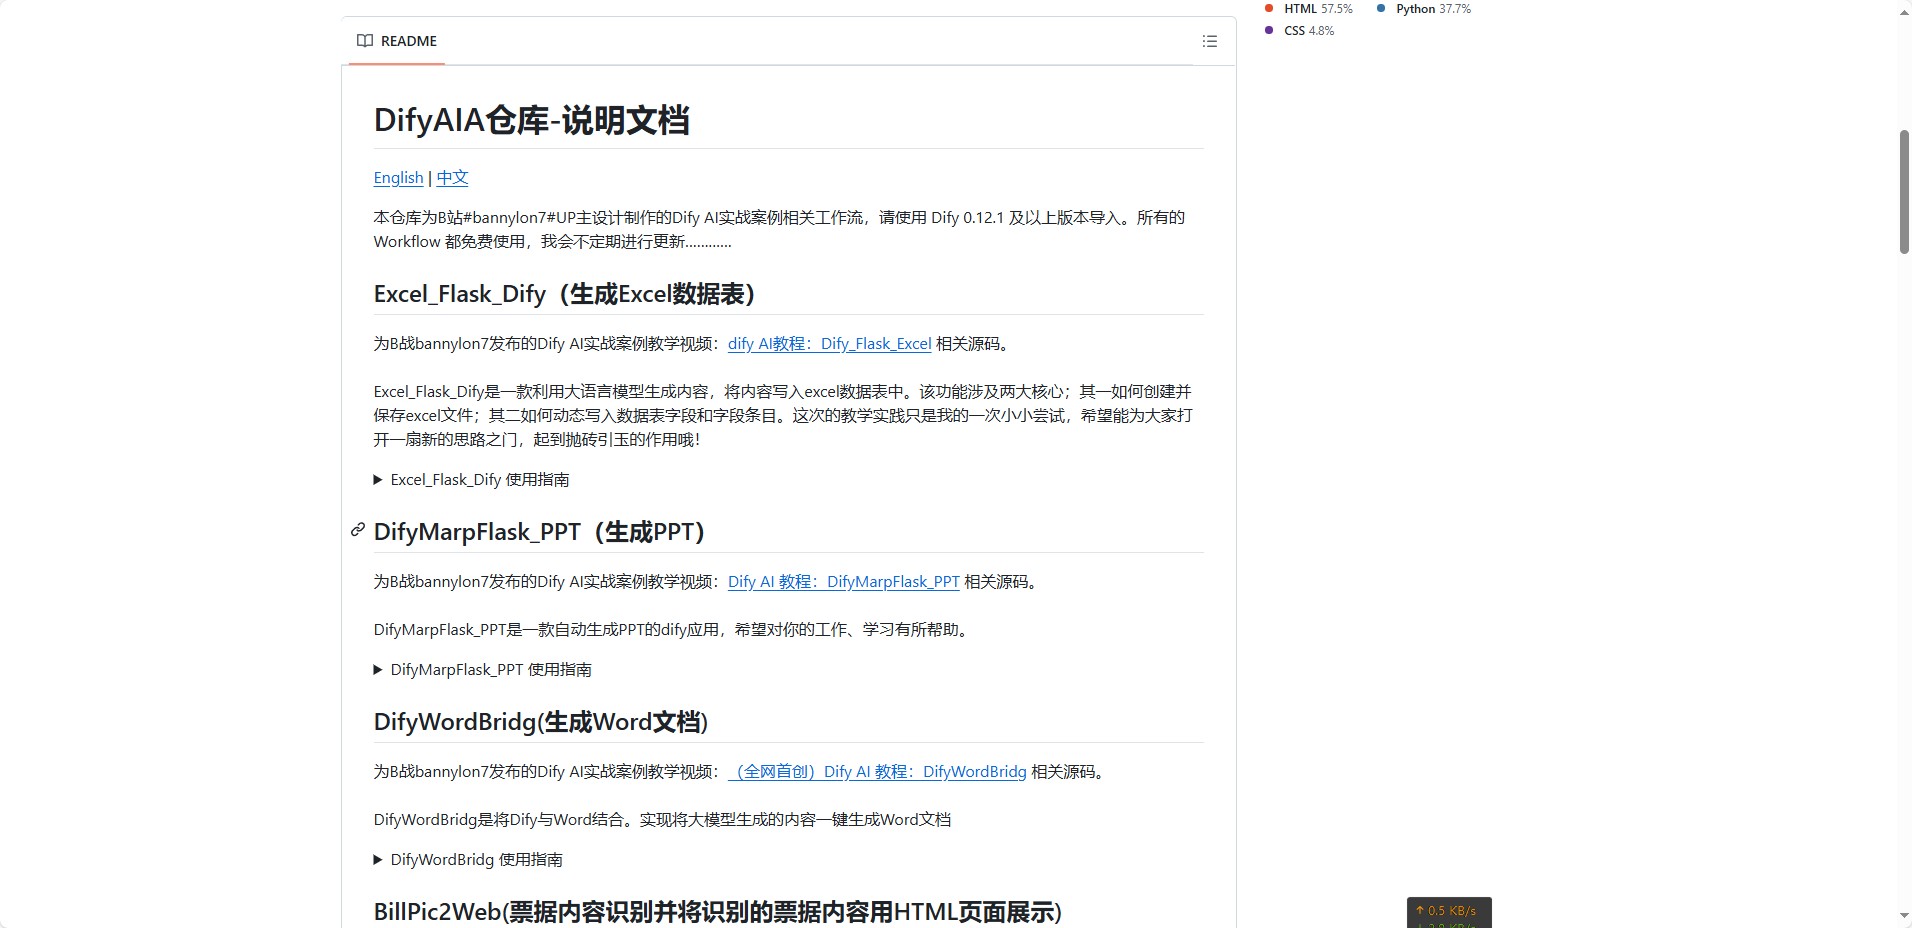Click anchor link icon beside DifyMarpFlask_PPT heading
Image resolution: width=1912 pixels, height=928 pixels.
point(357,530)
